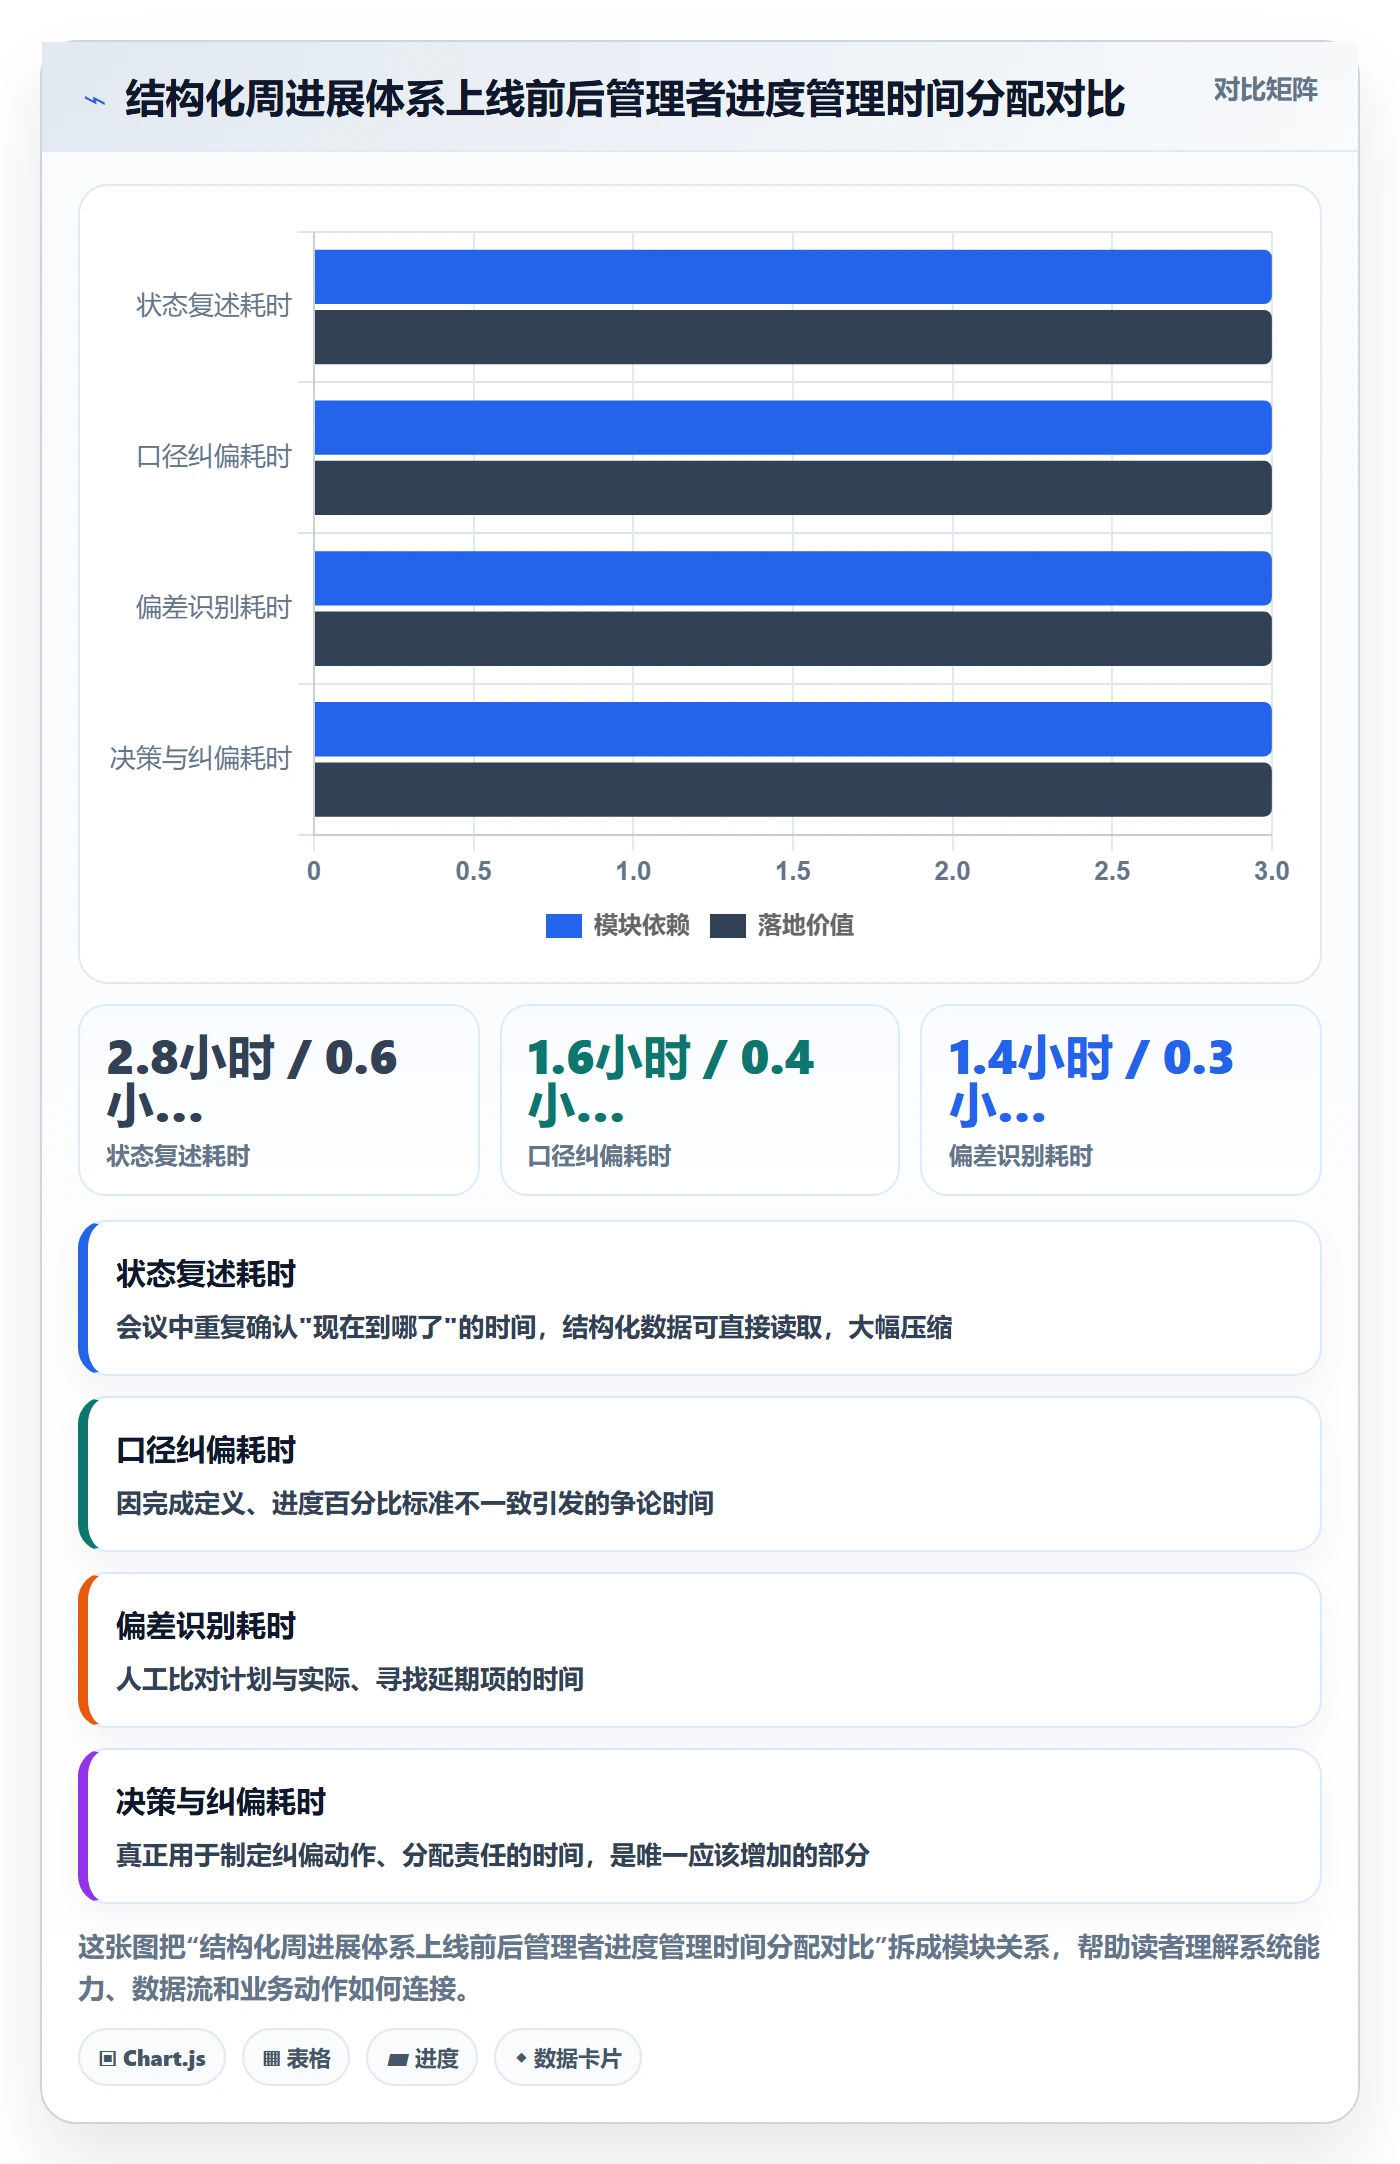Click the dark bar for 状态复述耗时

(793, 337)
